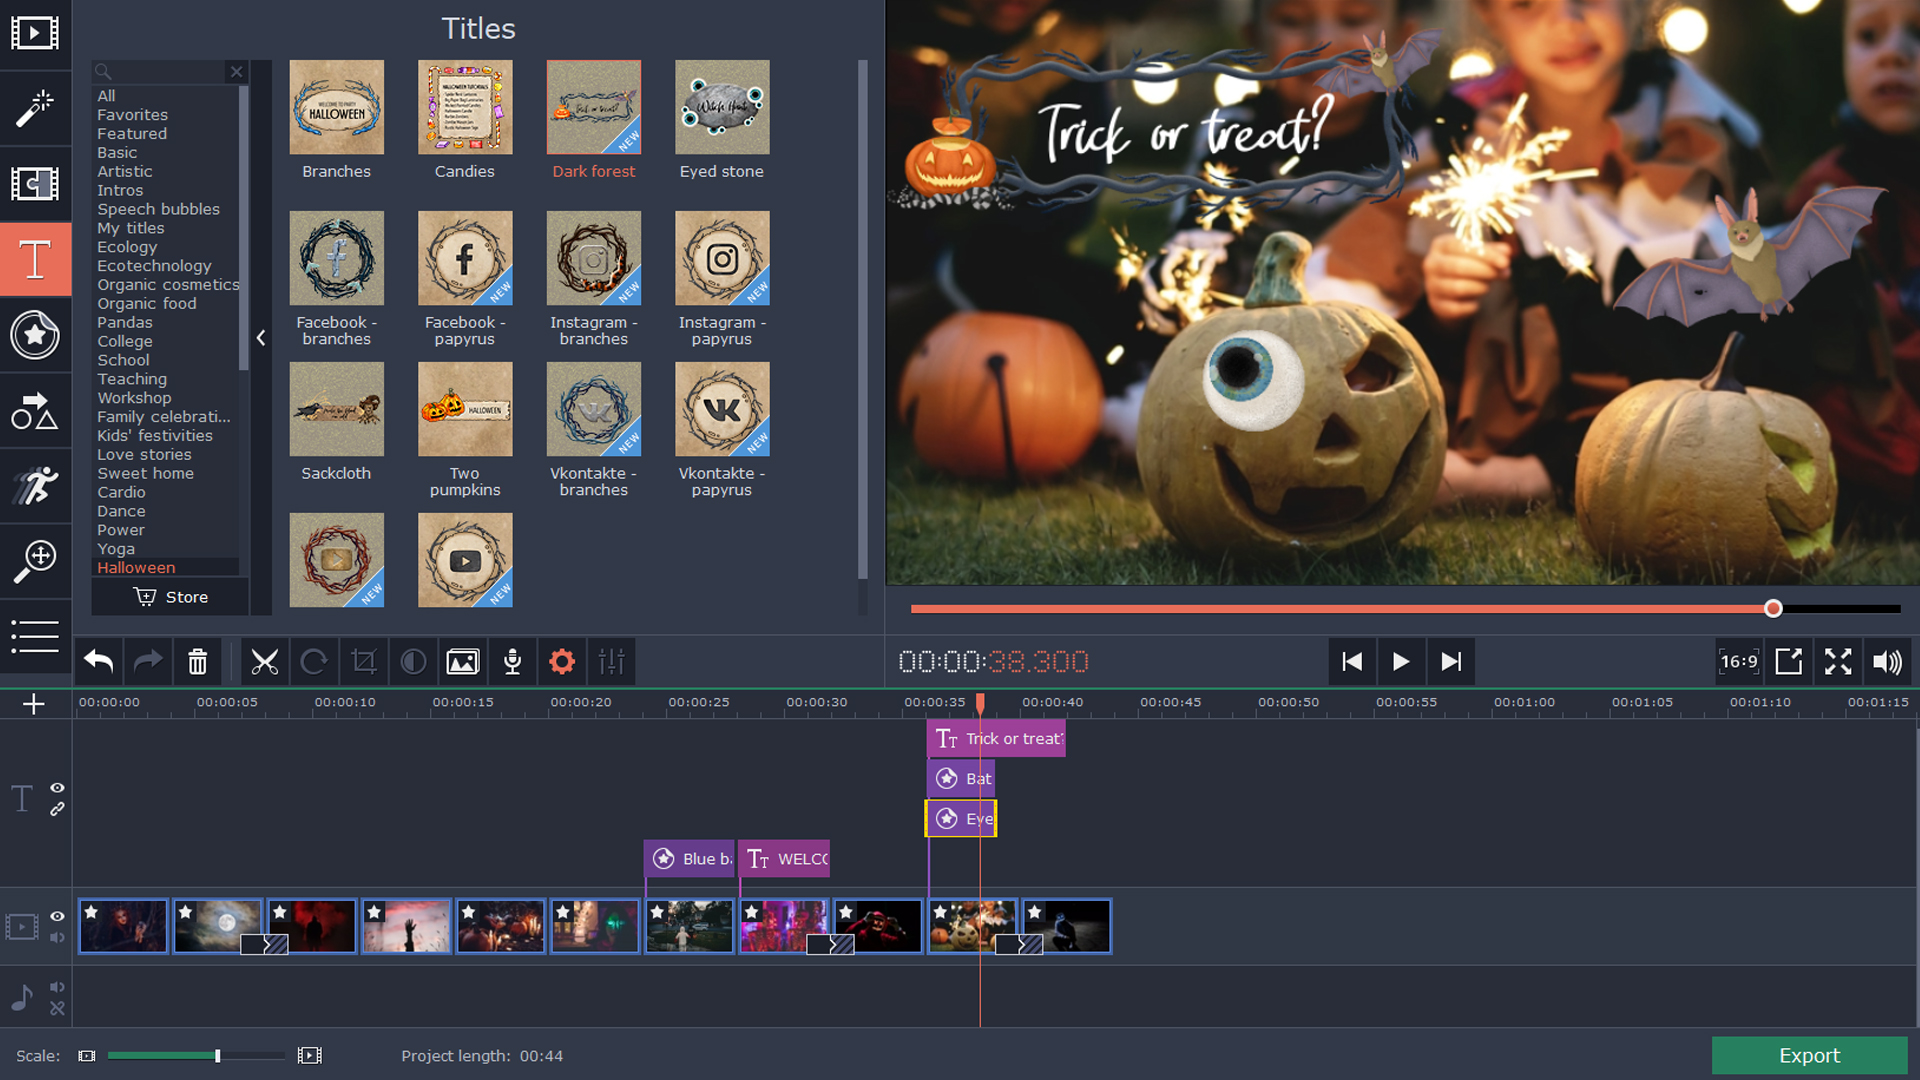Mute the video track audio speaker icon
The width and height of the screenshot is (1920, 1080).
tap(57, 938)
